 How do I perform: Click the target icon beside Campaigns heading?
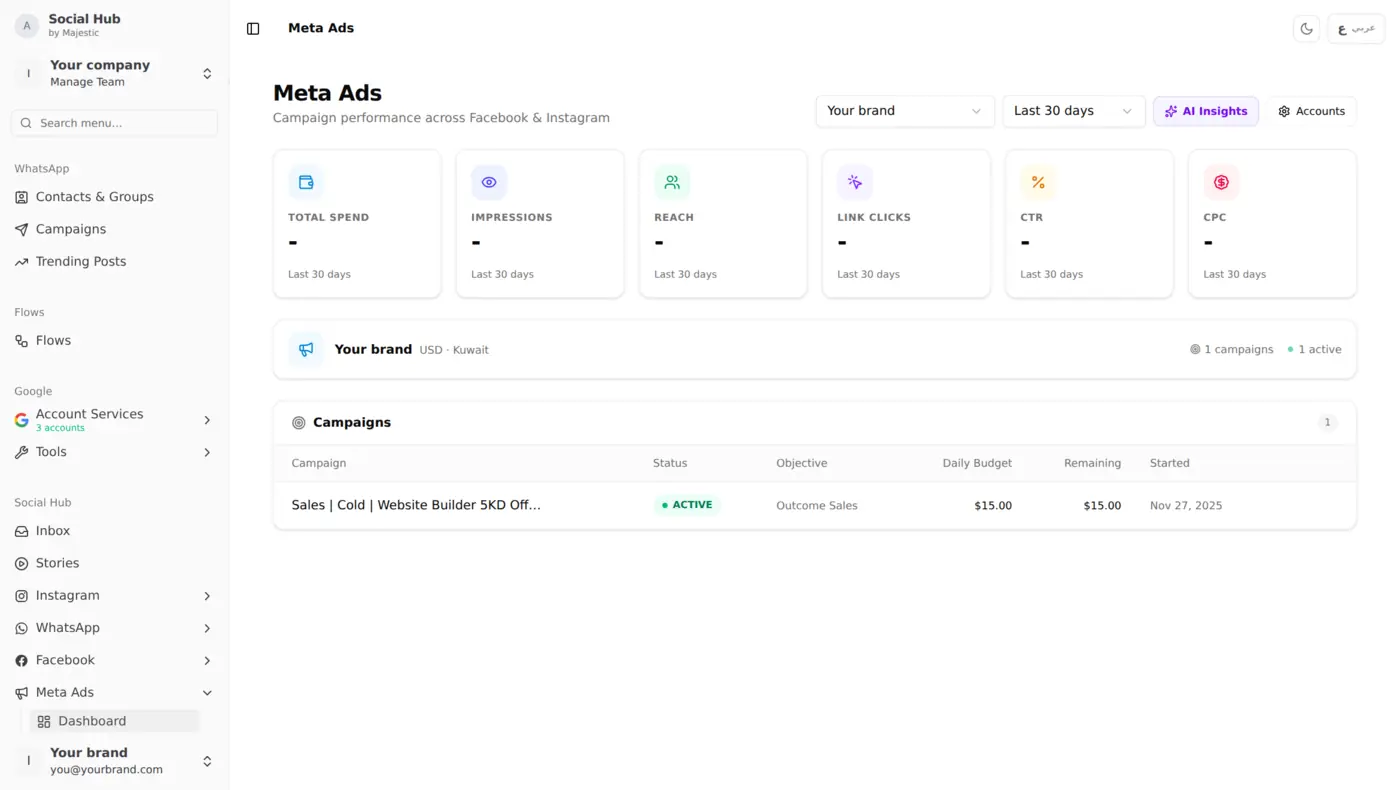coord(298,423)
